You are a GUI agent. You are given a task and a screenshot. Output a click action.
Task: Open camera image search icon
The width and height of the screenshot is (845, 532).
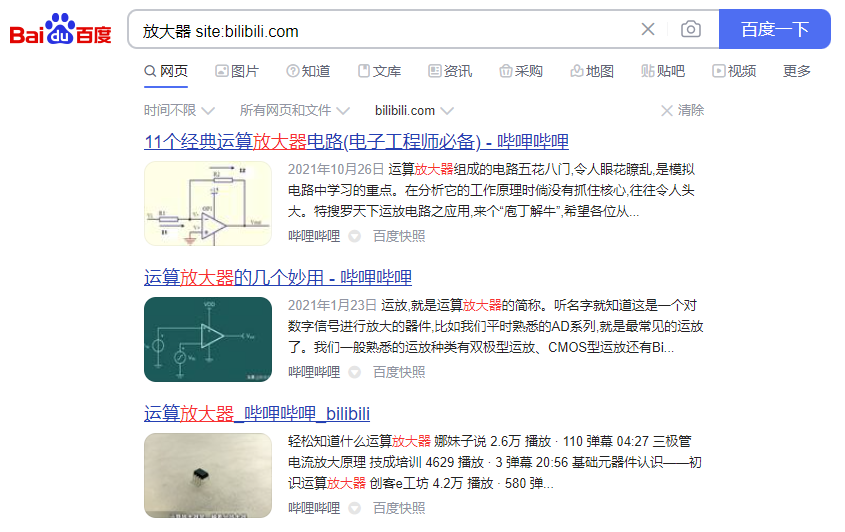(690, 29)
